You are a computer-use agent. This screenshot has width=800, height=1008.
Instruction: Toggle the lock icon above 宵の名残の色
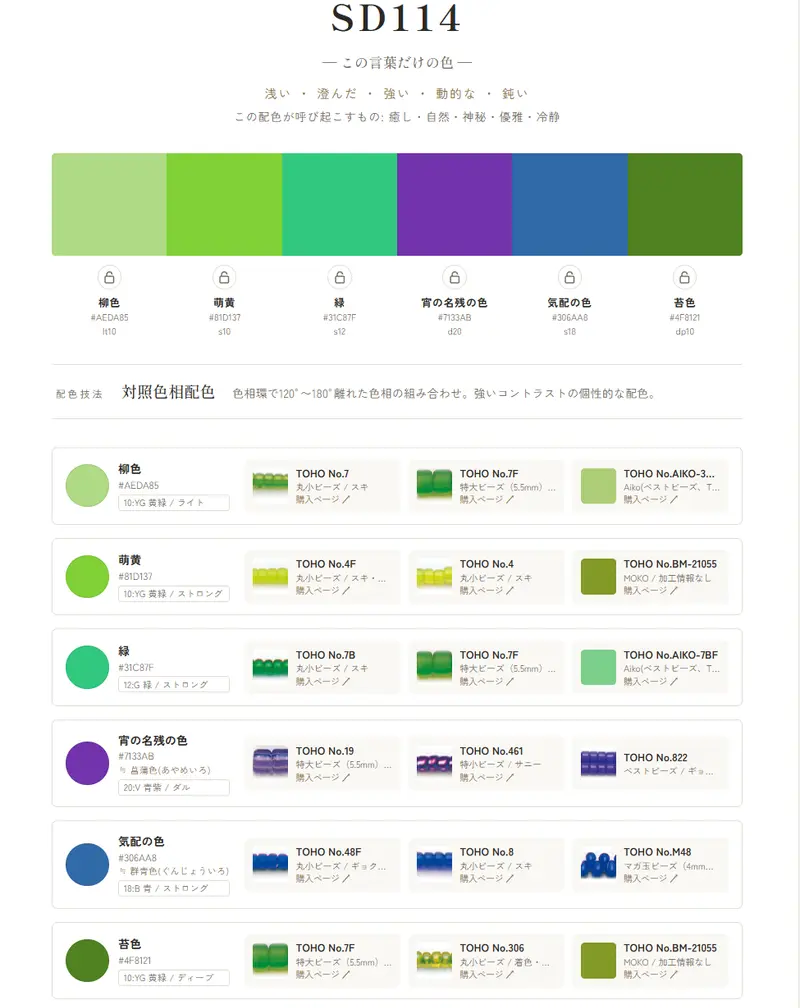(x=455, y=277)
